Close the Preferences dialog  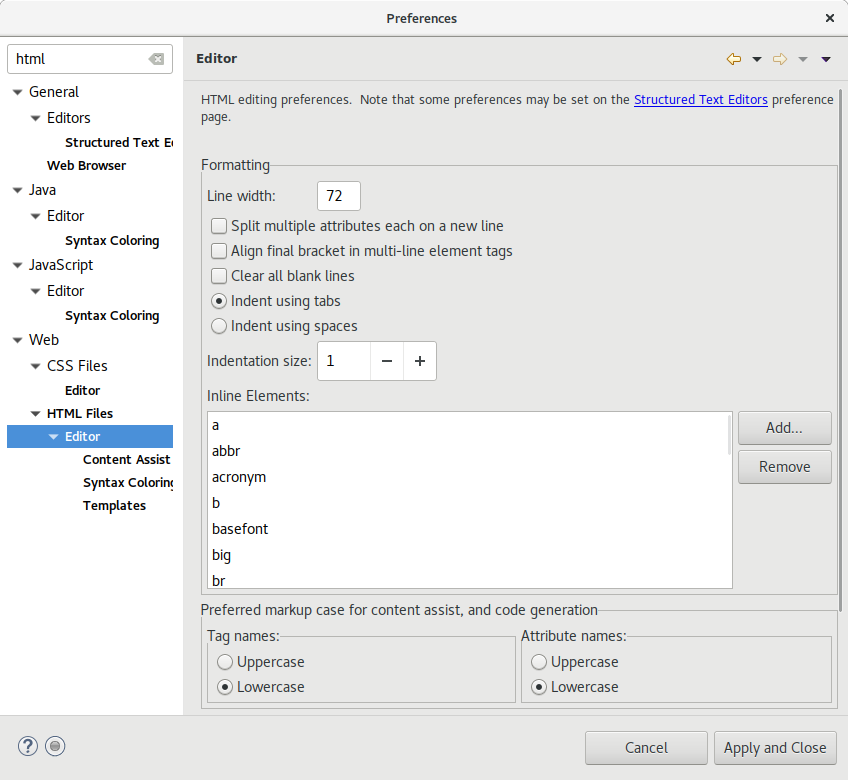(x=830, y=18)
